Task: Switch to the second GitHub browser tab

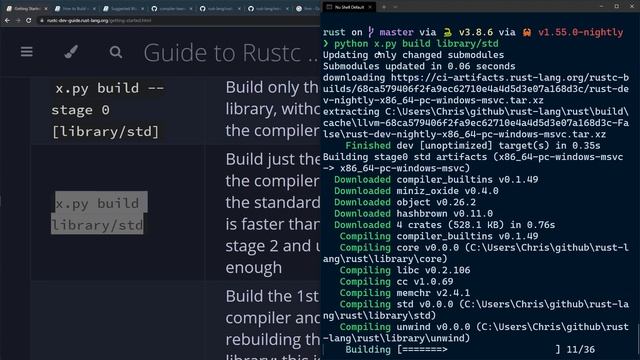Action: pos(219,8)
